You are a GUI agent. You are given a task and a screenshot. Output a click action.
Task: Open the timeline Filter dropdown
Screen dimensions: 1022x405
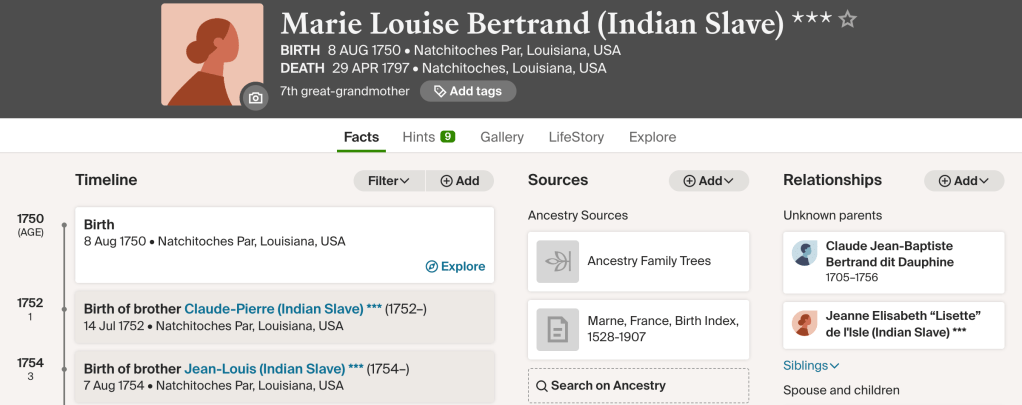pos(389,181)
